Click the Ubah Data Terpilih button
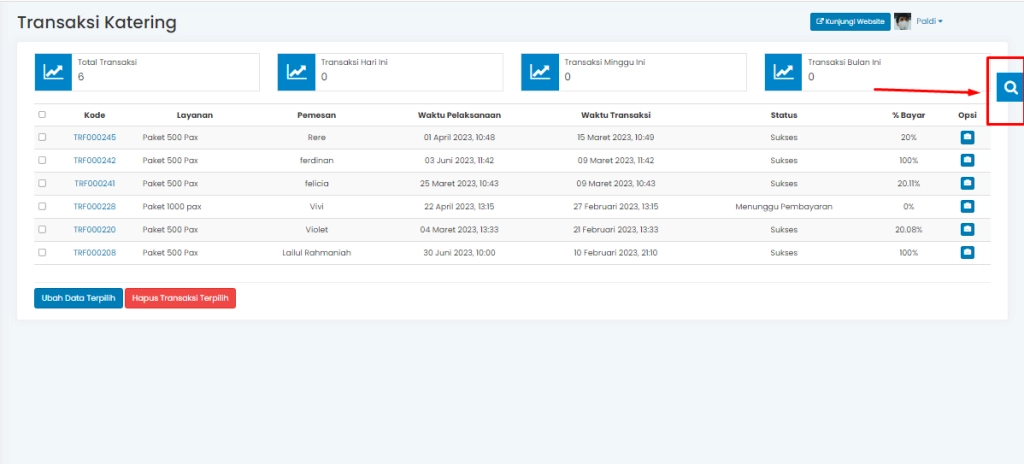The image size is (1024, 464). coord(78,298)
